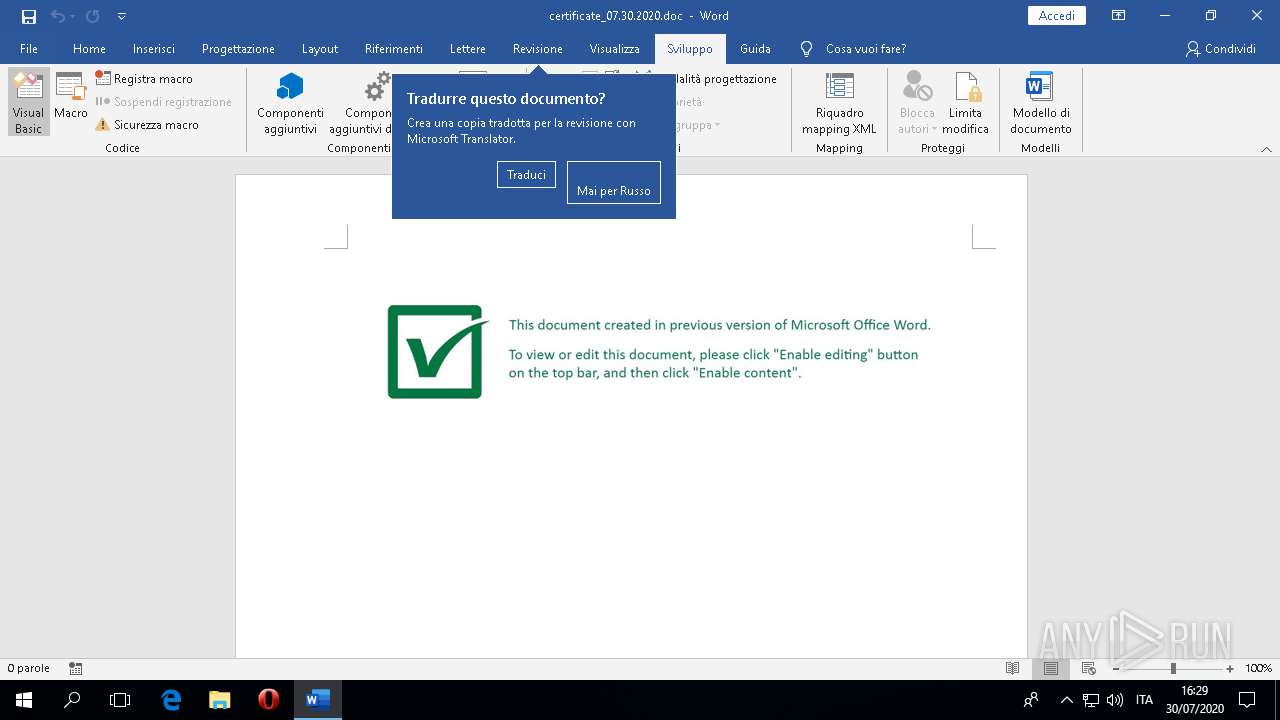Open Modello di documento dialog
Viewport: 1280px width, 720px height.
point(1040,103)
